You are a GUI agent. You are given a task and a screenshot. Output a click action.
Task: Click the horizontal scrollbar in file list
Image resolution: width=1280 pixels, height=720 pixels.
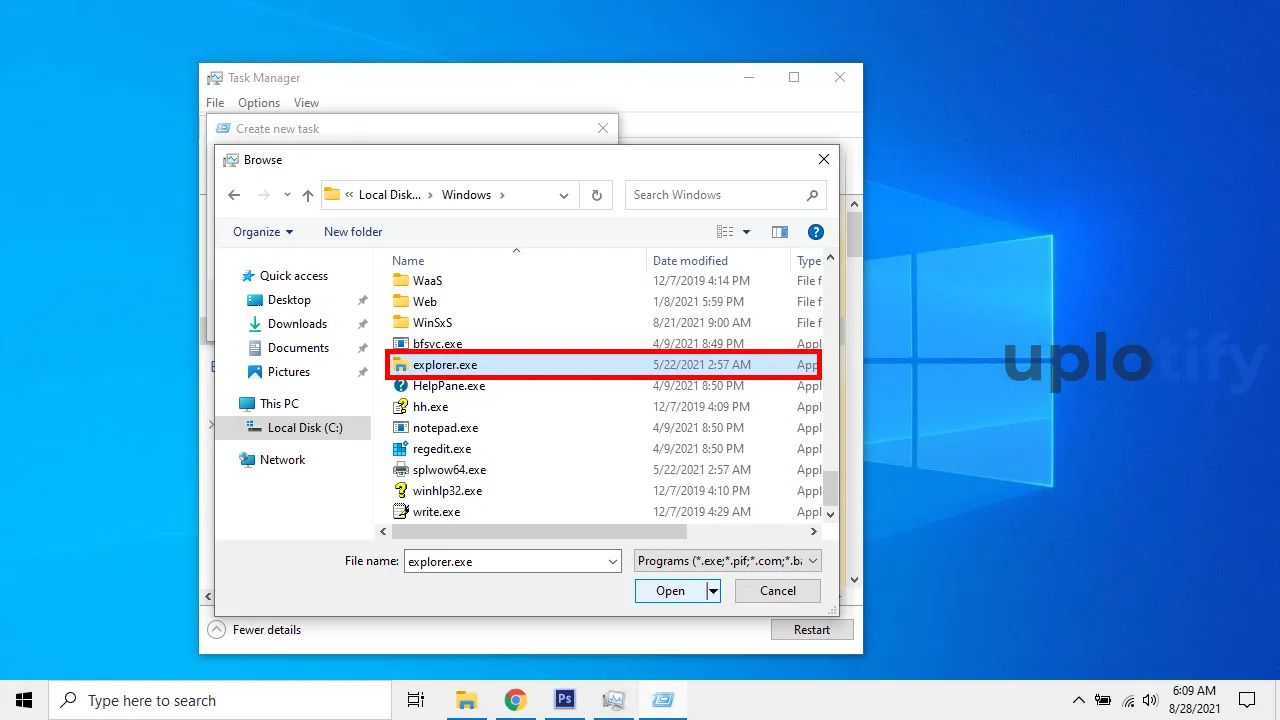[x=538, y=532]
